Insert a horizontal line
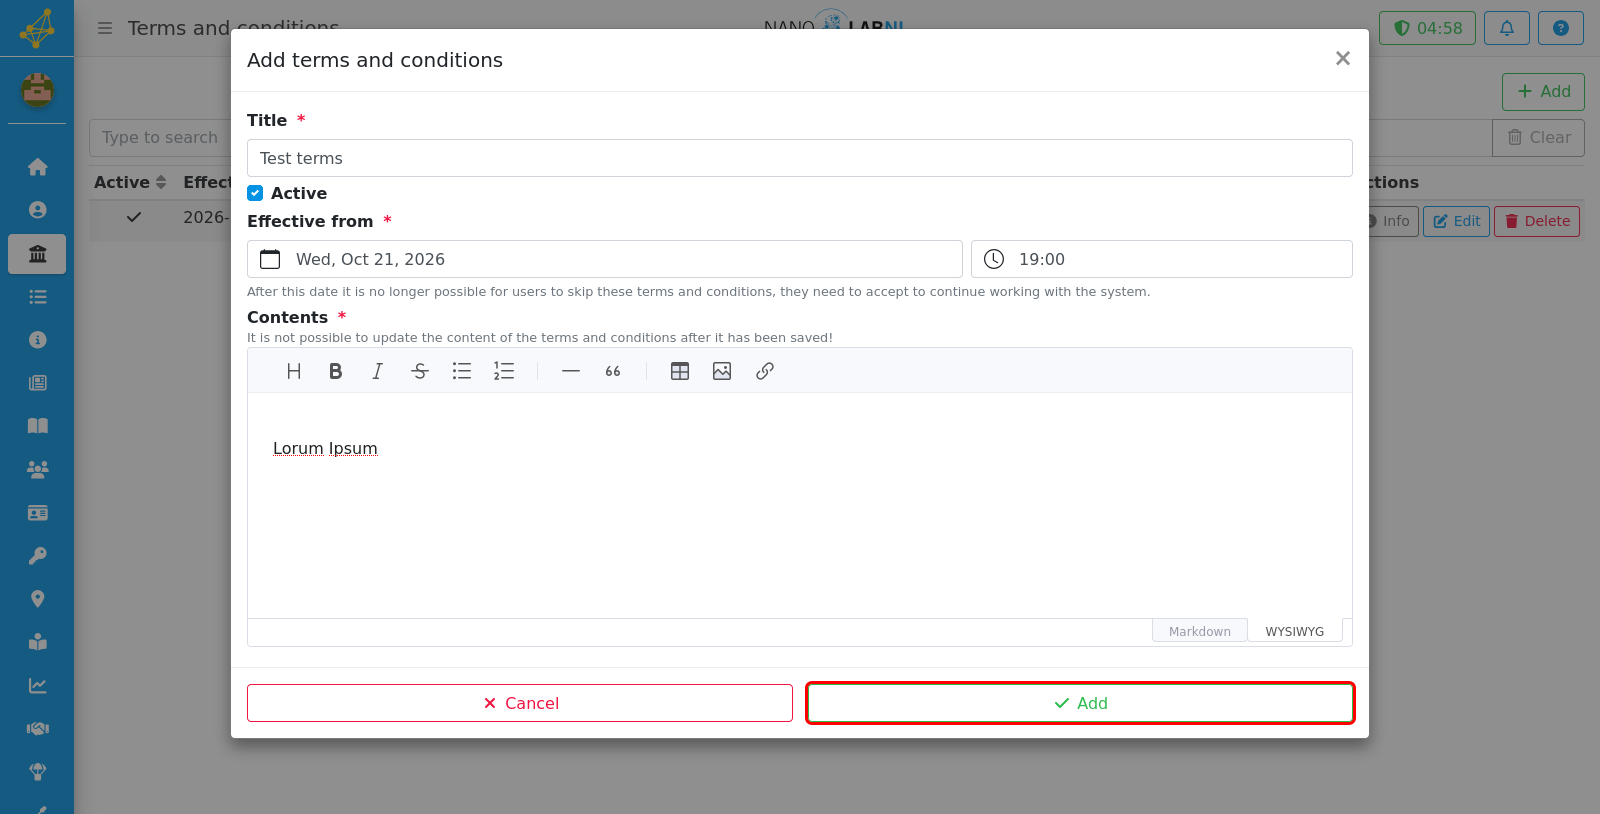Screen dimensions: 1600x814 571,371
